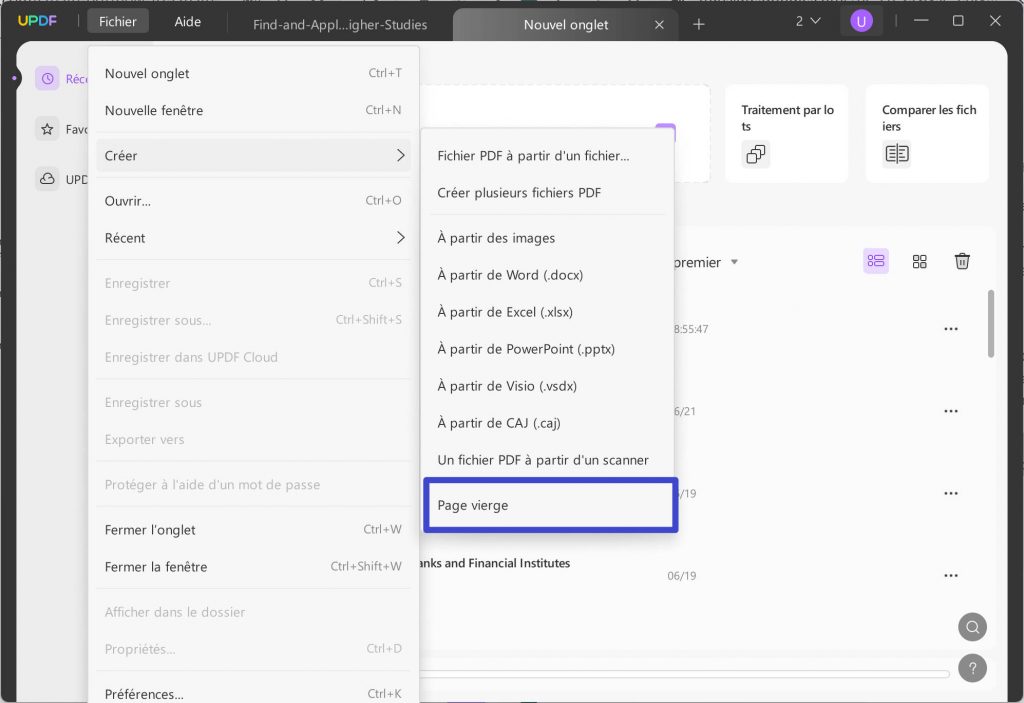Select the Favoris star in the sidebar

47,128
